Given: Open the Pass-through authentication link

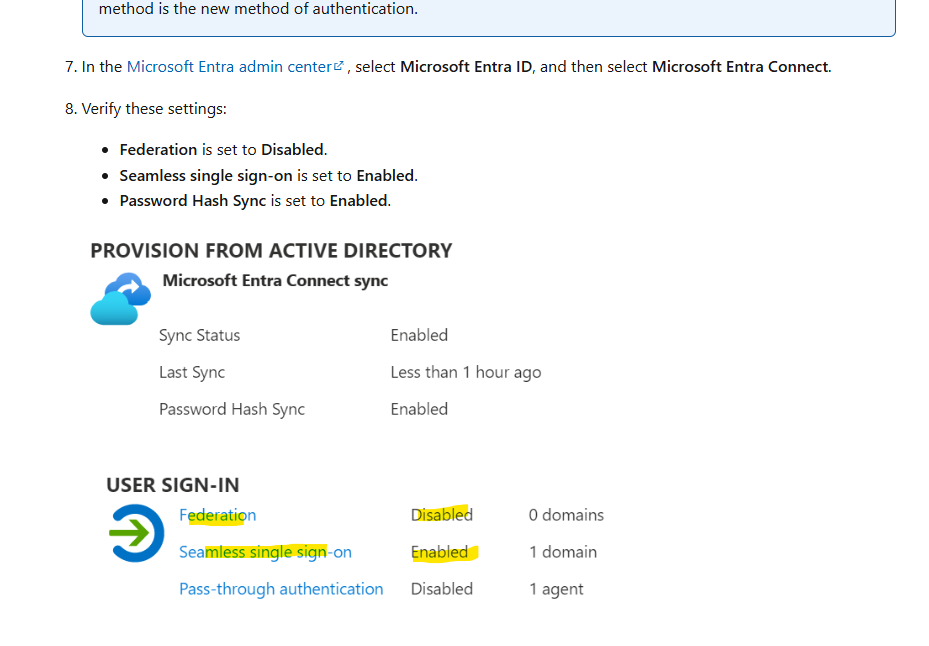Looking at the screenshot, I should (x=281, y=589).
